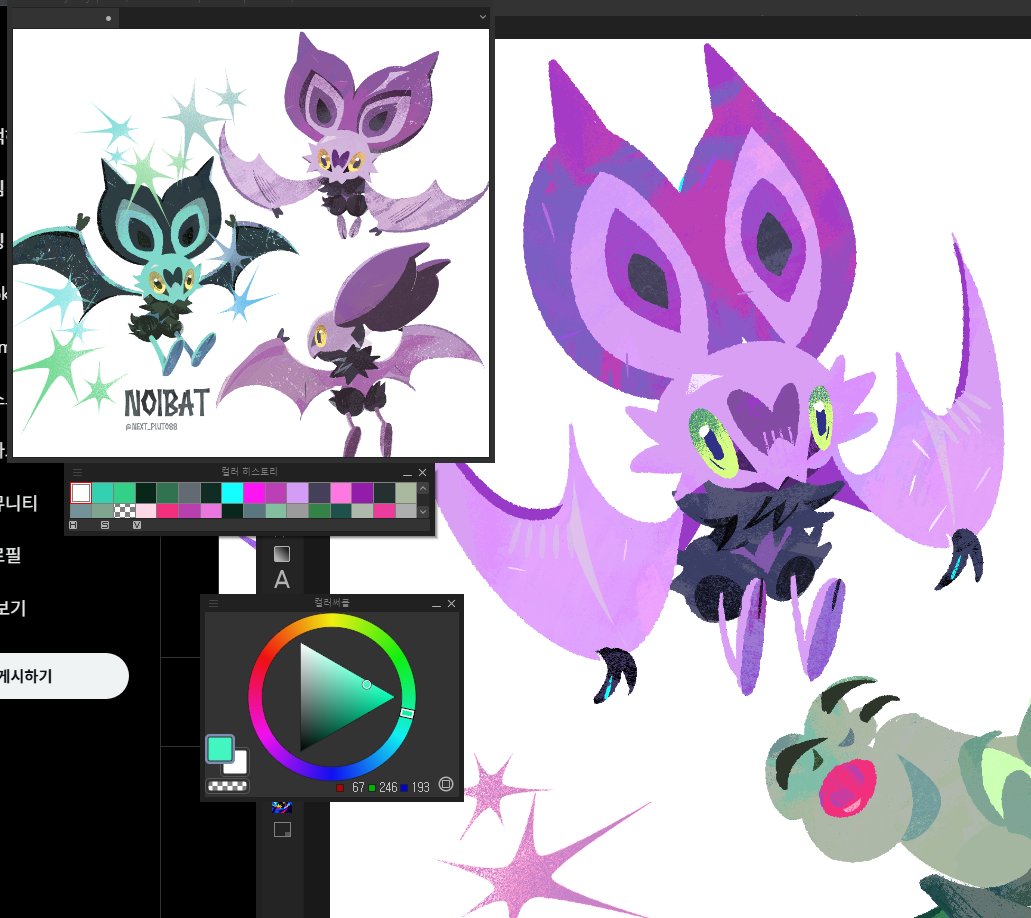This screenshot has width=1031, height=918.
Task: Click the red R channel indicator square
Action: pos(340,787)
